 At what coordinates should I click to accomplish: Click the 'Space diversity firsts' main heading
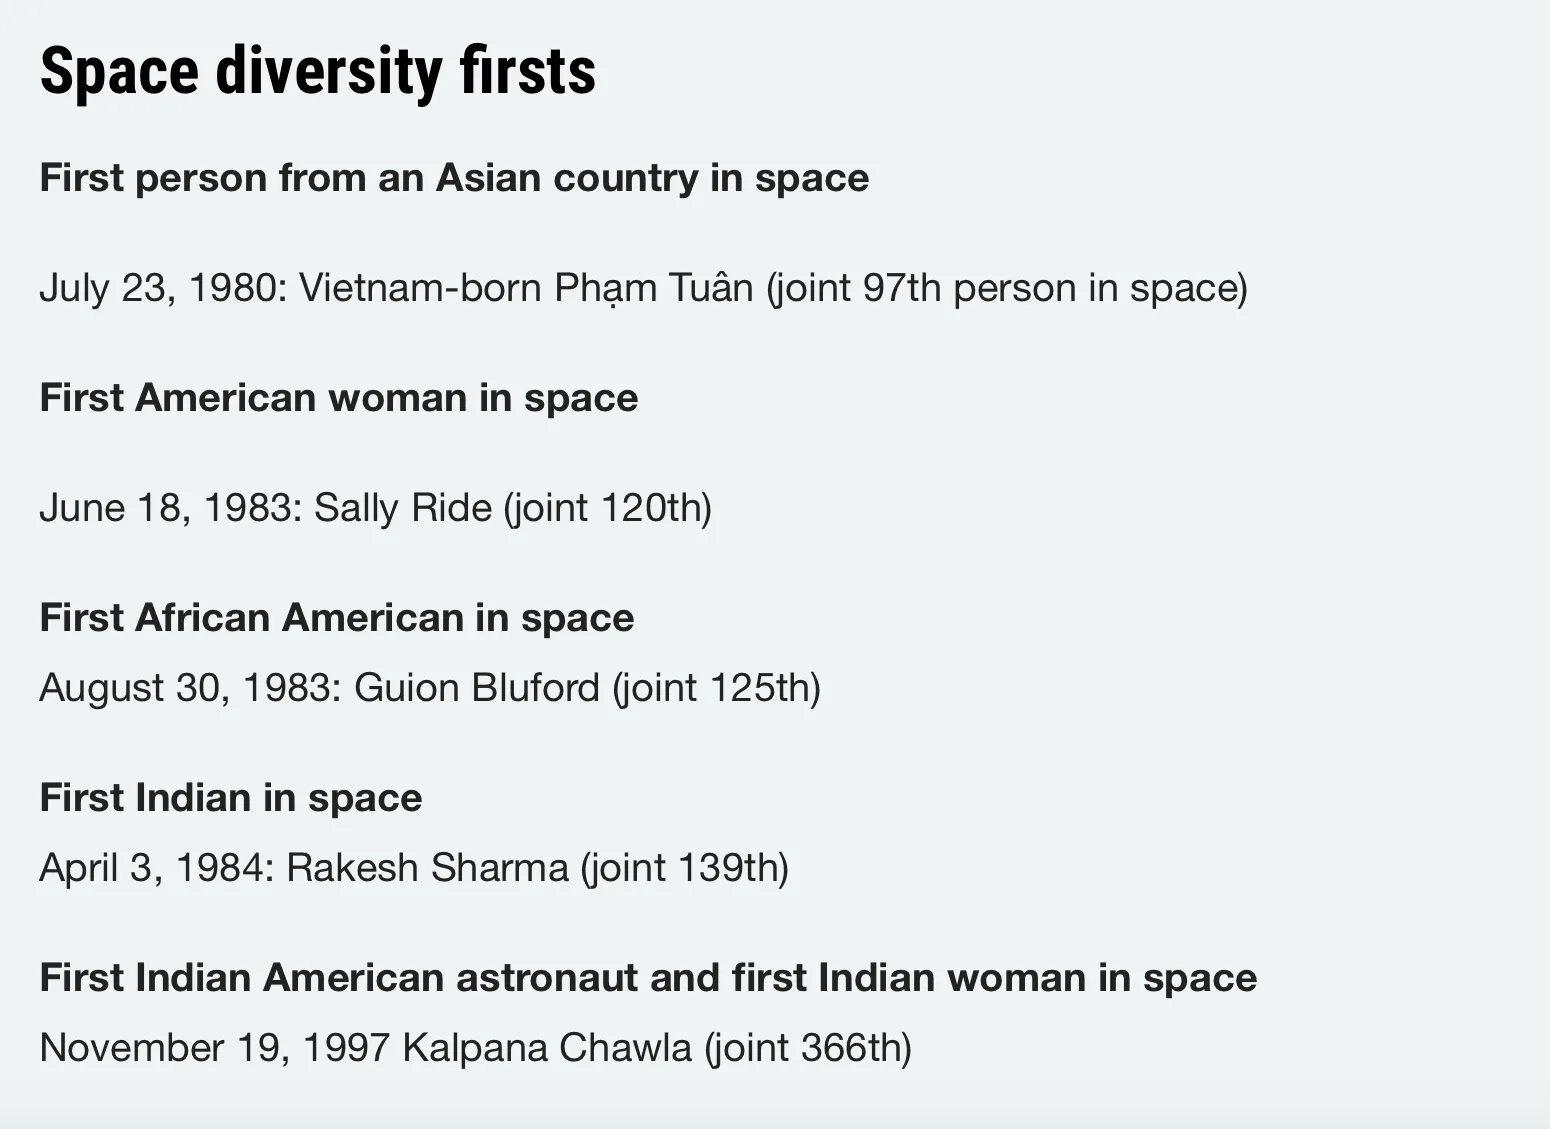[317, 72]
